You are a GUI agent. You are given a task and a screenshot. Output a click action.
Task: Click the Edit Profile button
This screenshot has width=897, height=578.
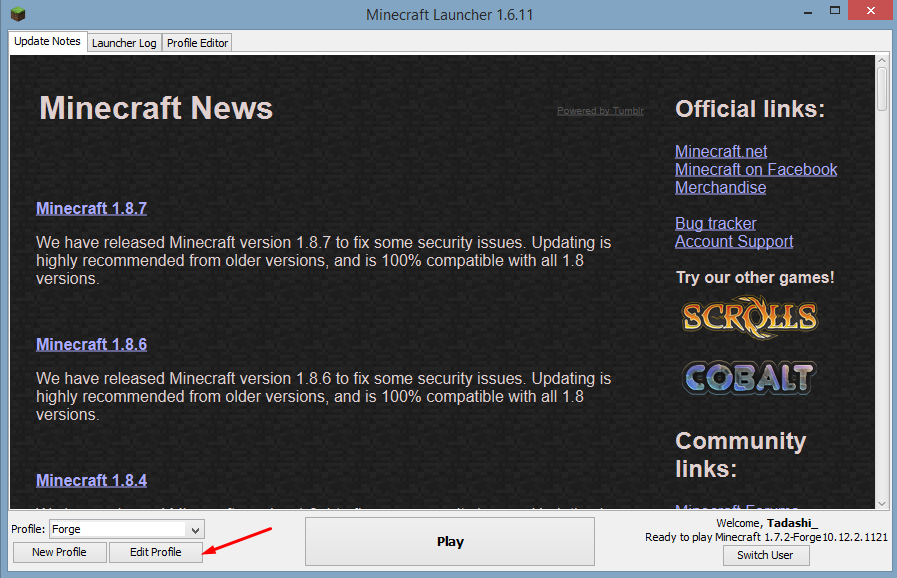156,552
